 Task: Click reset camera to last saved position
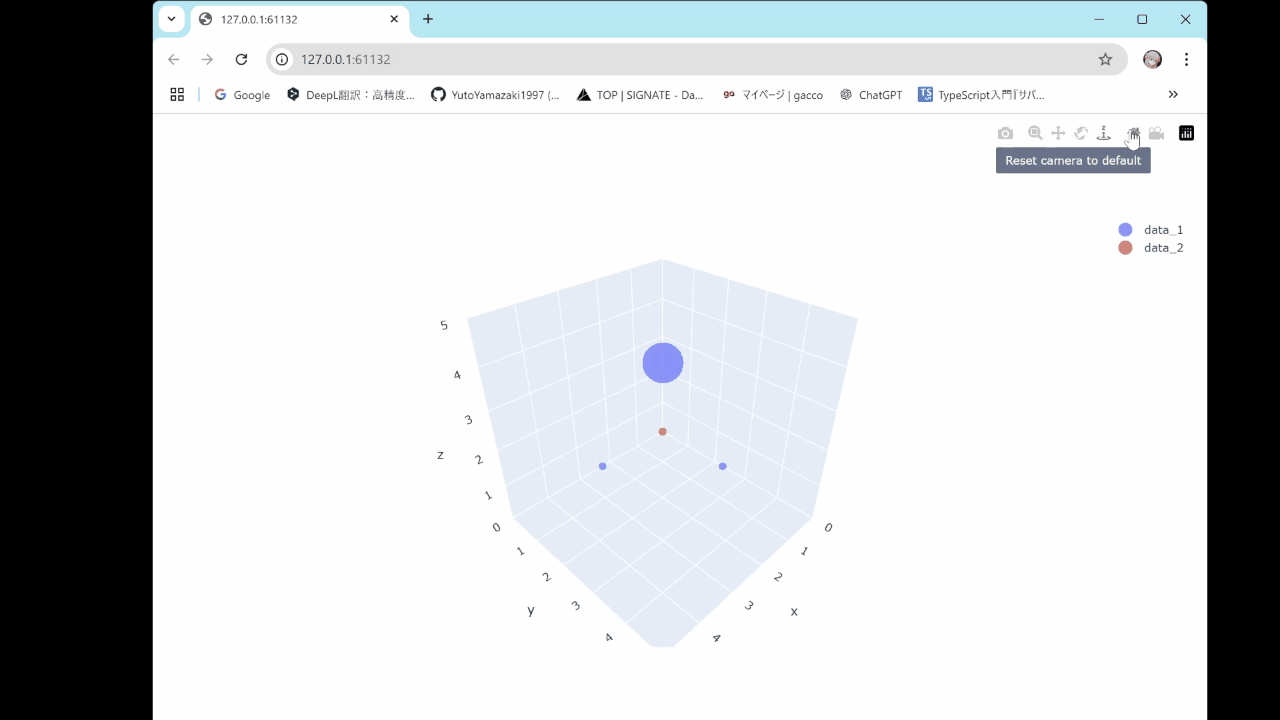[x=1156, y=133]
